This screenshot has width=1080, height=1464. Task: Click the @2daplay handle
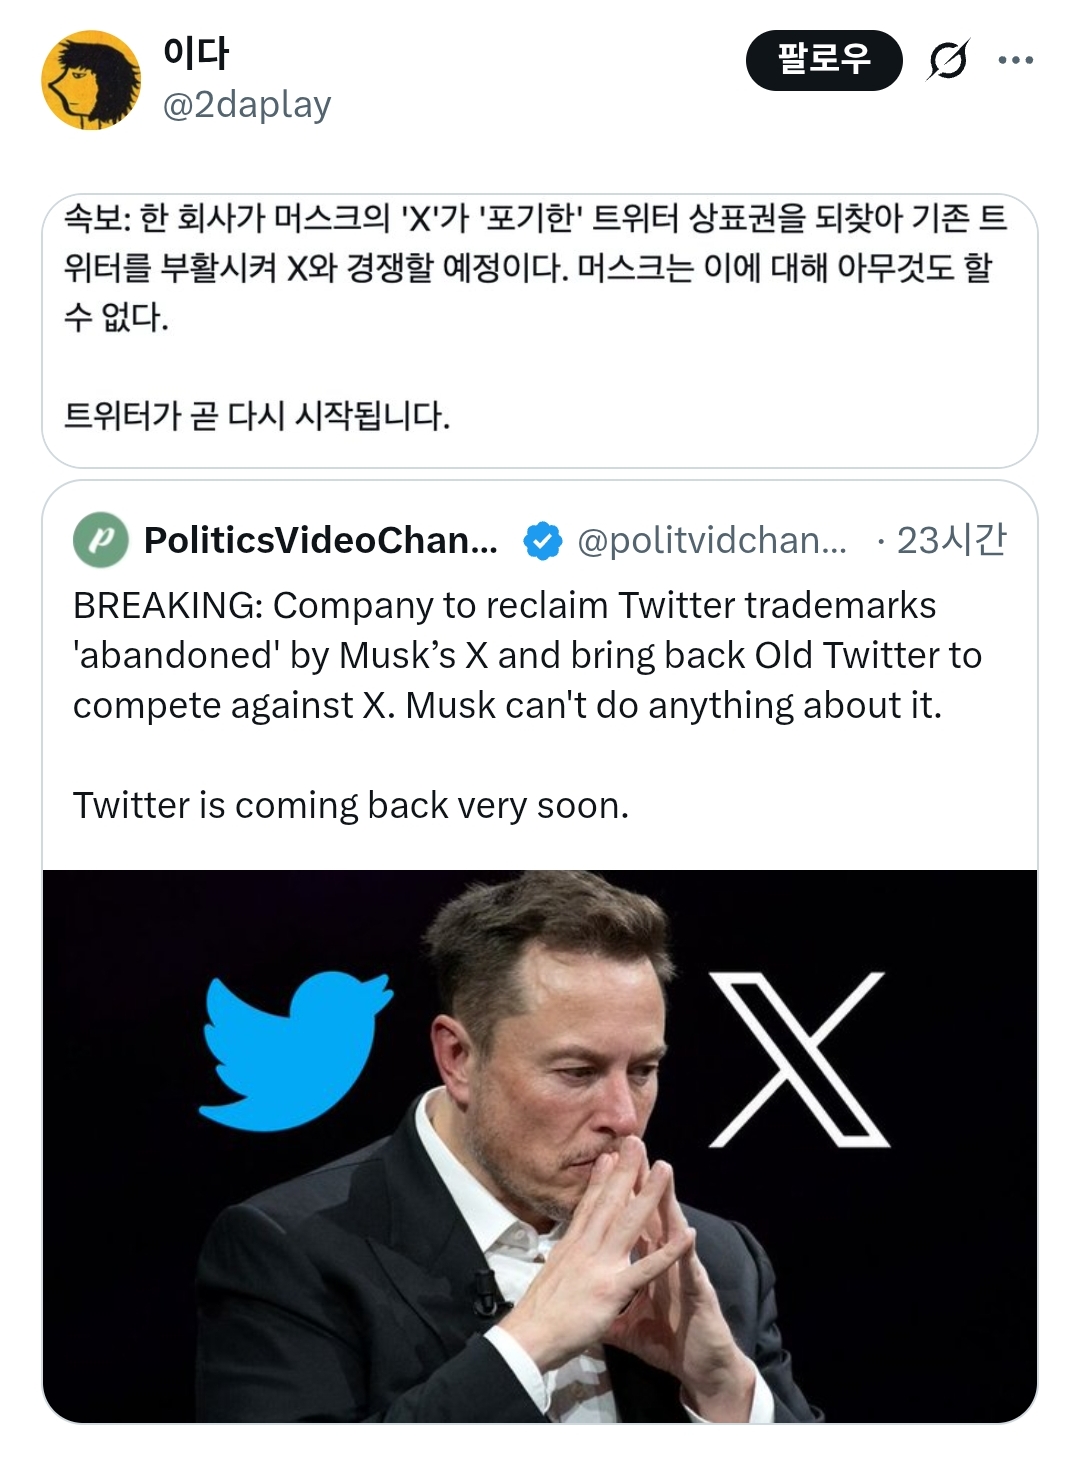point(247,104)
